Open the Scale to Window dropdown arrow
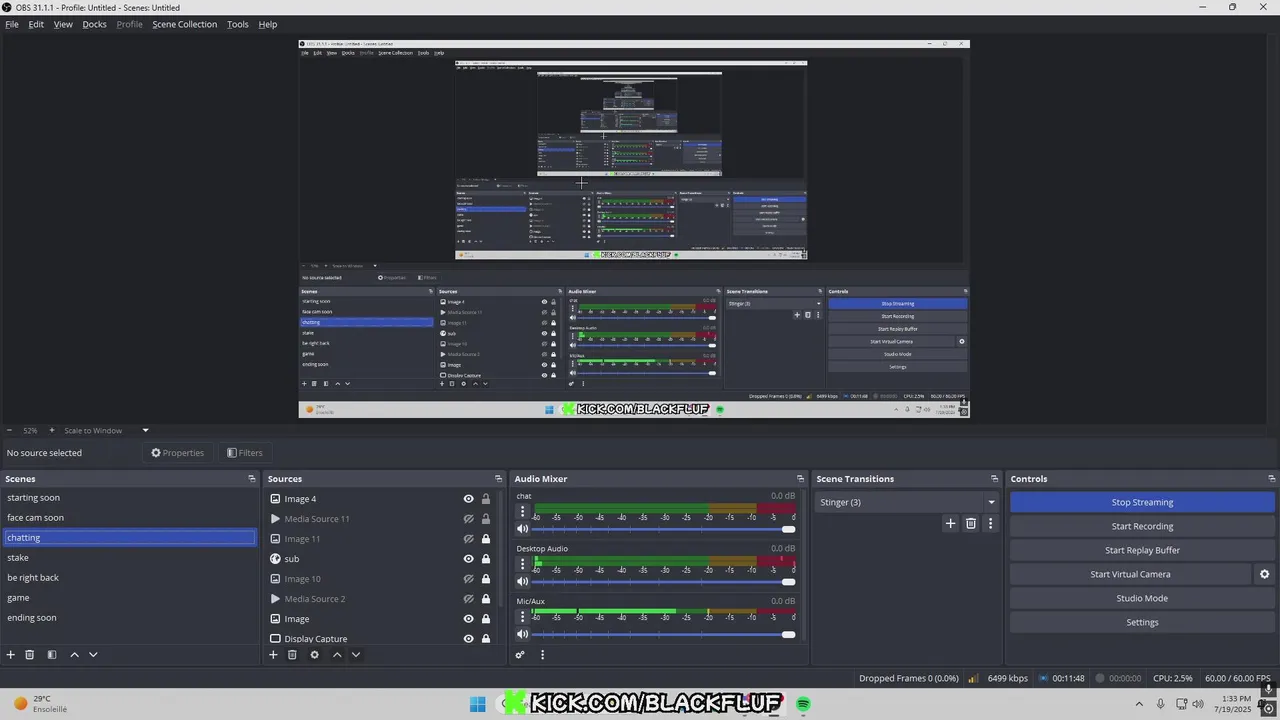The height and width of the screenshot is (720, 1280). [x=145, y=430]
